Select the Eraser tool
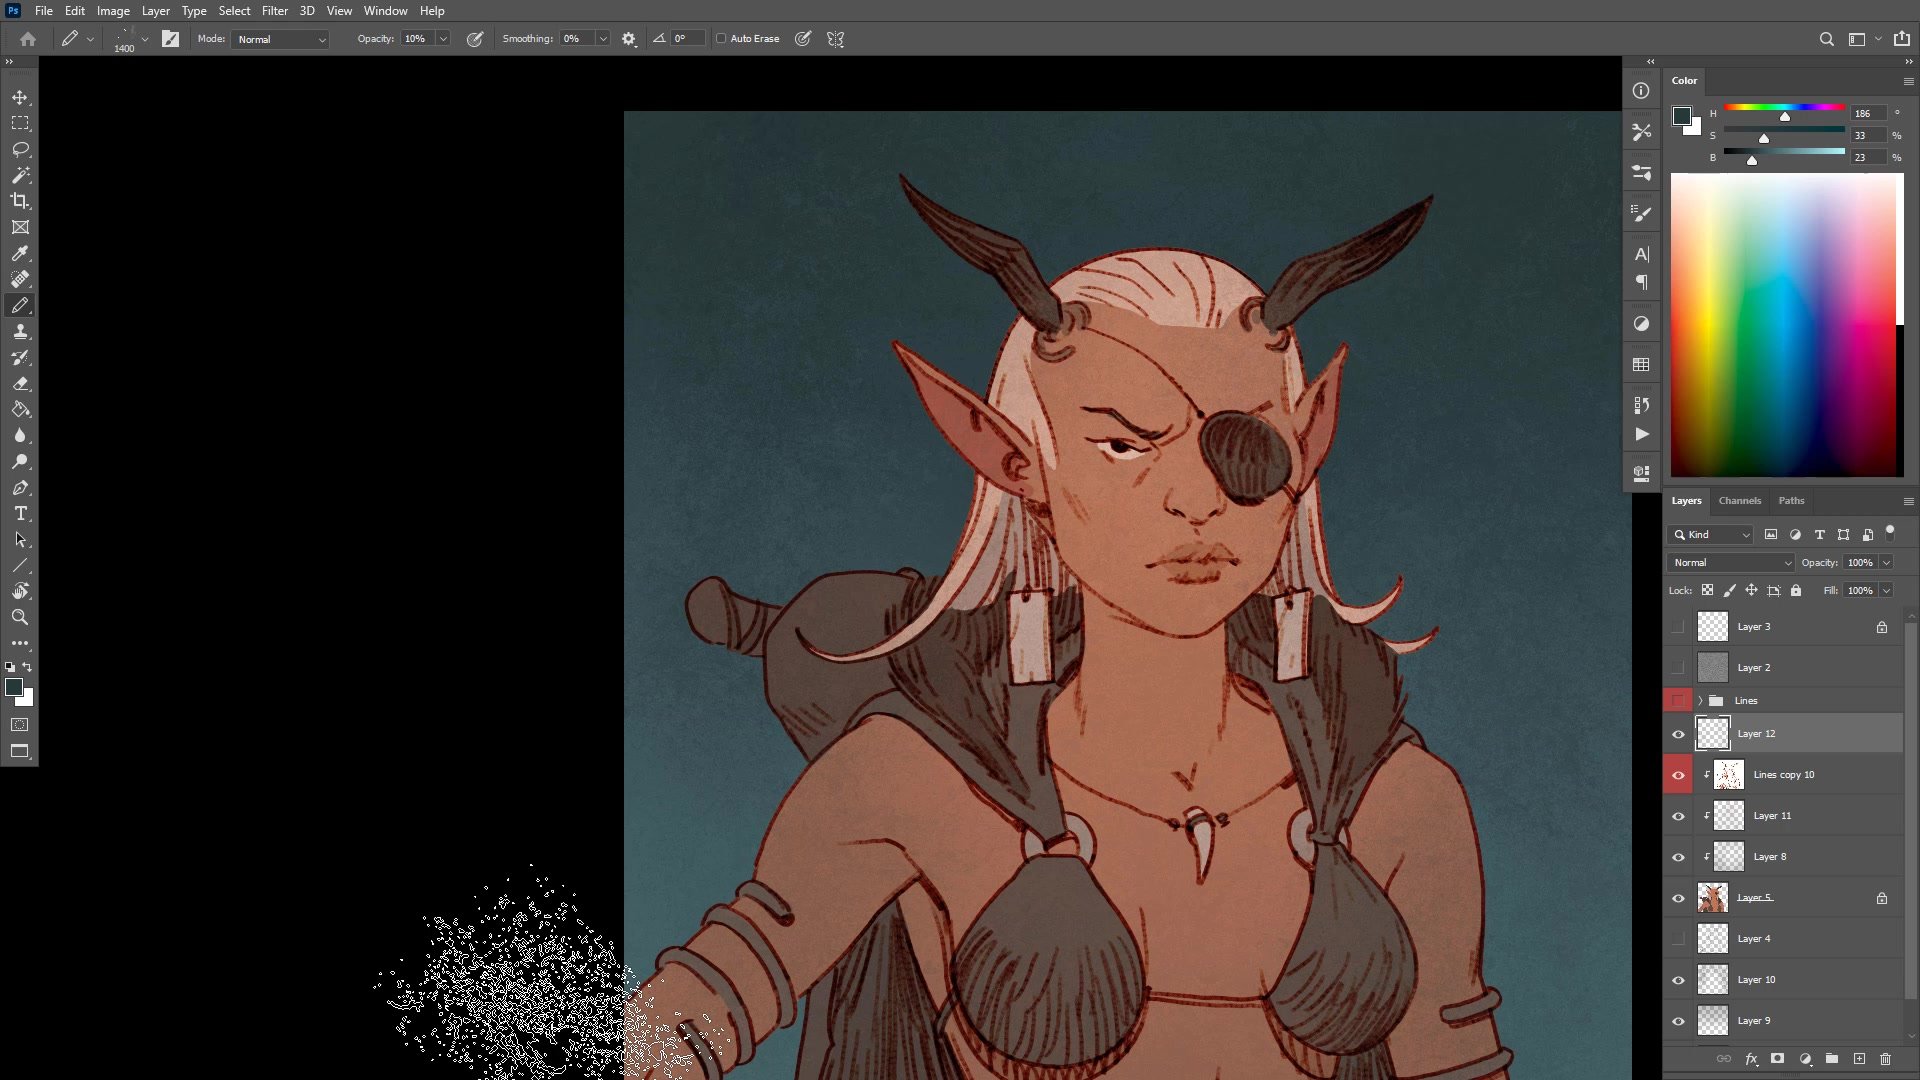 click(20, 383)
